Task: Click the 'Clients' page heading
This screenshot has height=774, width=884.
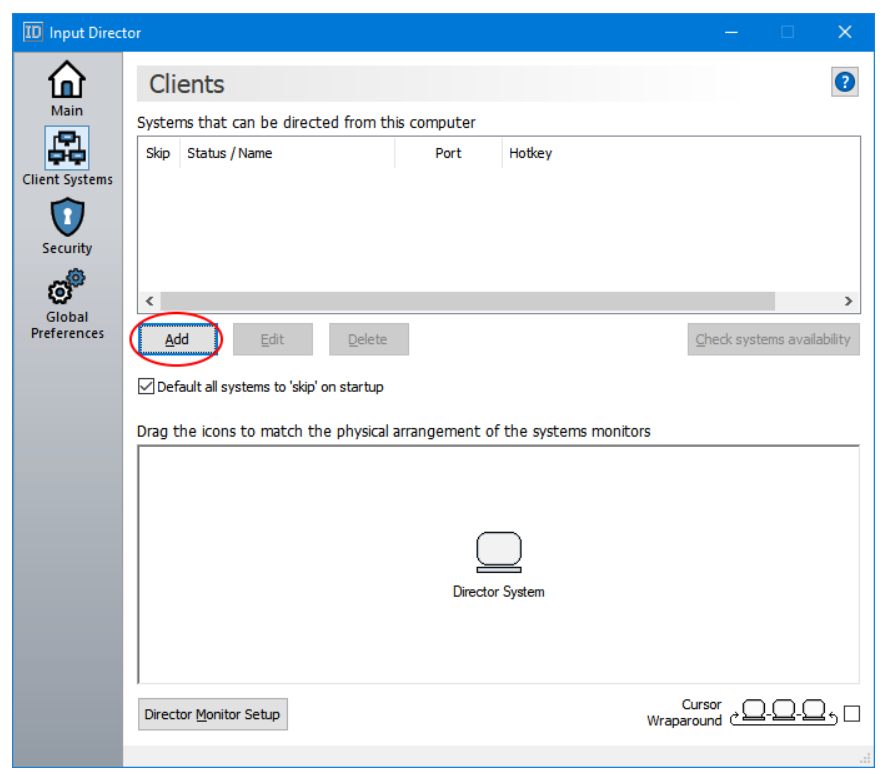Action: pyautogui.click(x=187, y=84)
